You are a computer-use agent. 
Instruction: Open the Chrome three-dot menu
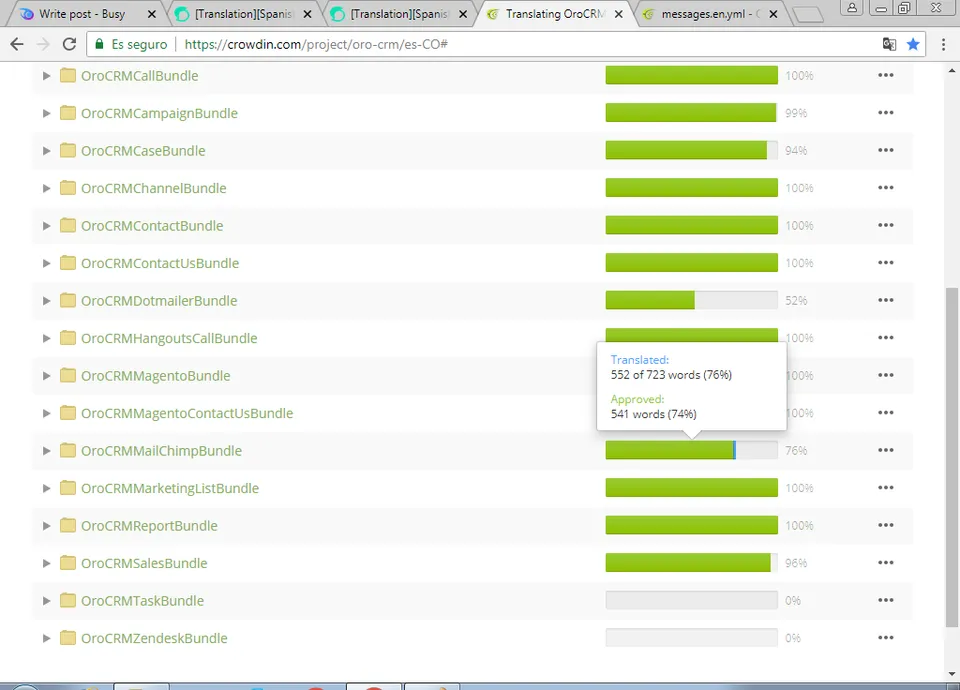tap(943, 44)
